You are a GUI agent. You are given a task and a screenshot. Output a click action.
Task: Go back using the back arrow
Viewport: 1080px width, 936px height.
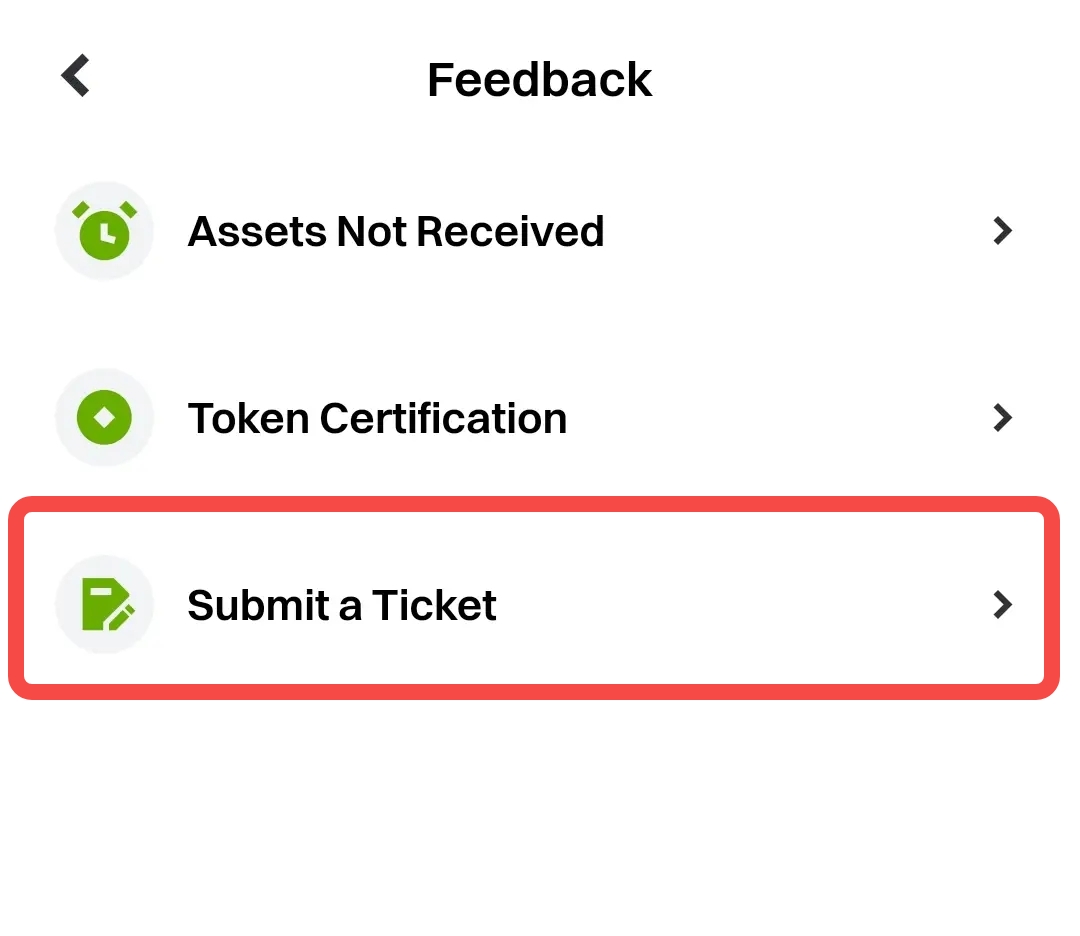point(76,77)
